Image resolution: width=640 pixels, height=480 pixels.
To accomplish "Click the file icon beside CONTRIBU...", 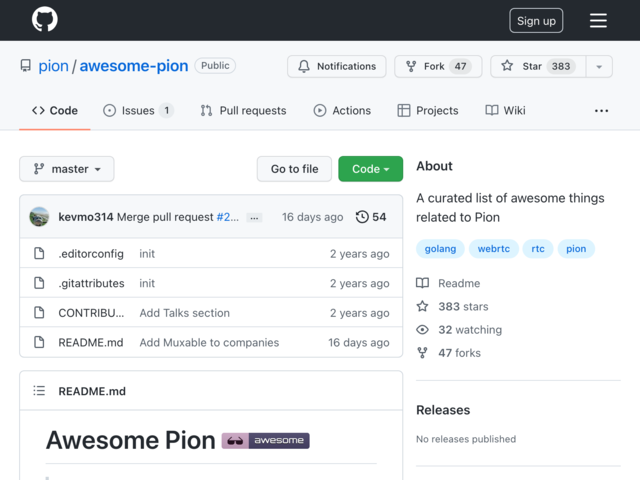I will pos(39,313).
